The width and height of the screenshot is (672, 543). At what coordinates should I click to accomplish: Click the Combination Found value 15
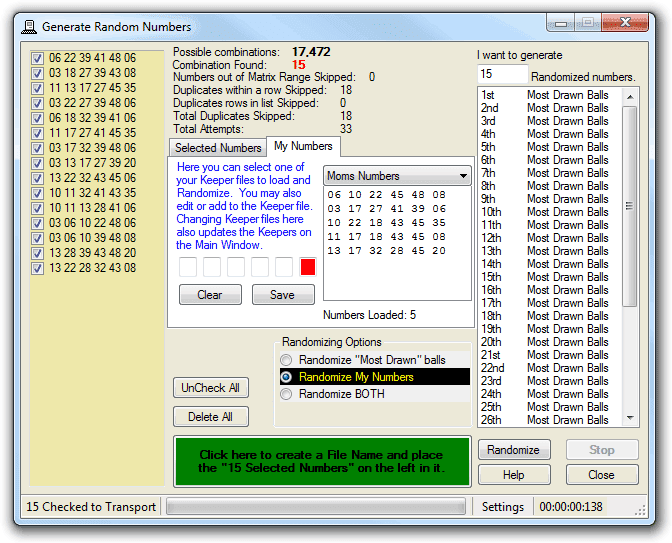click(299, 65)
